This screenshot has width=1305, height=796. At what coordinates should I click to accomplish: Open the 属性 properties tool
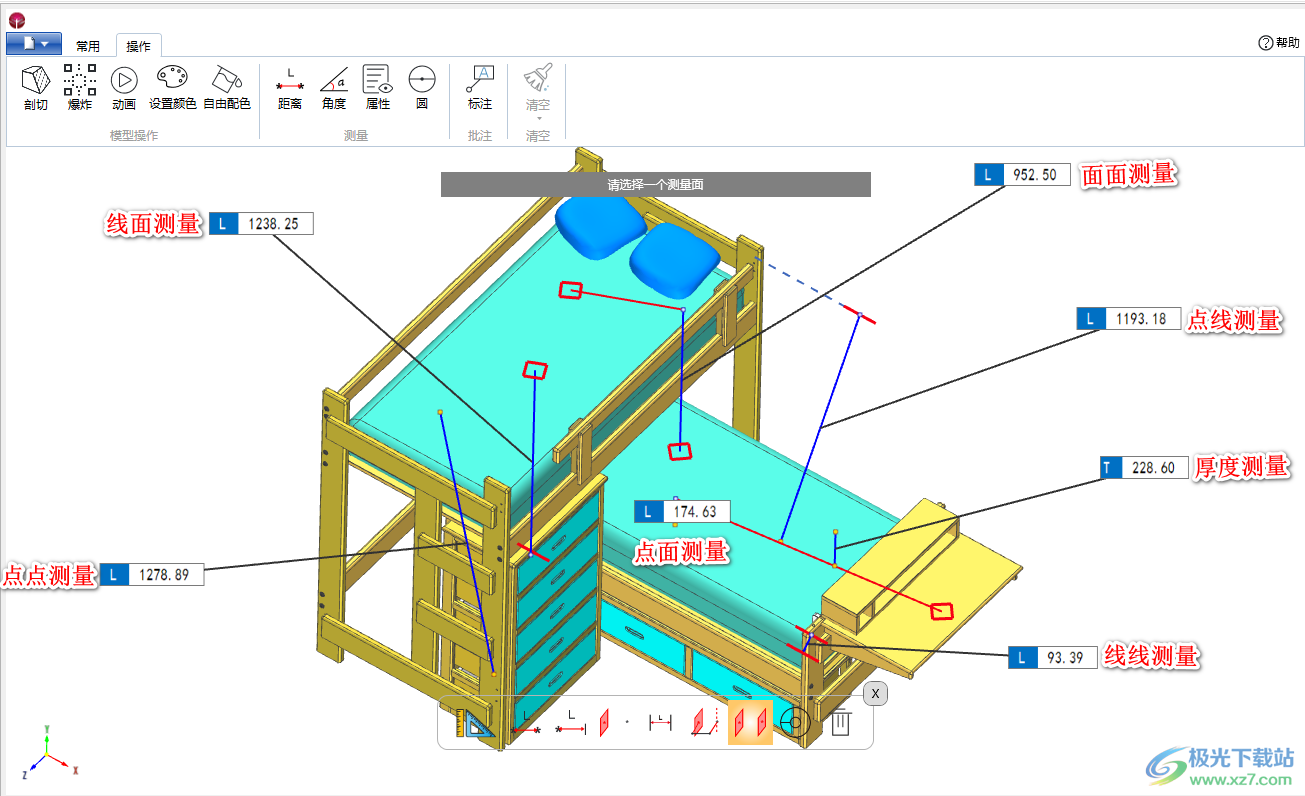pyautogui.click(x=377, y=88)
